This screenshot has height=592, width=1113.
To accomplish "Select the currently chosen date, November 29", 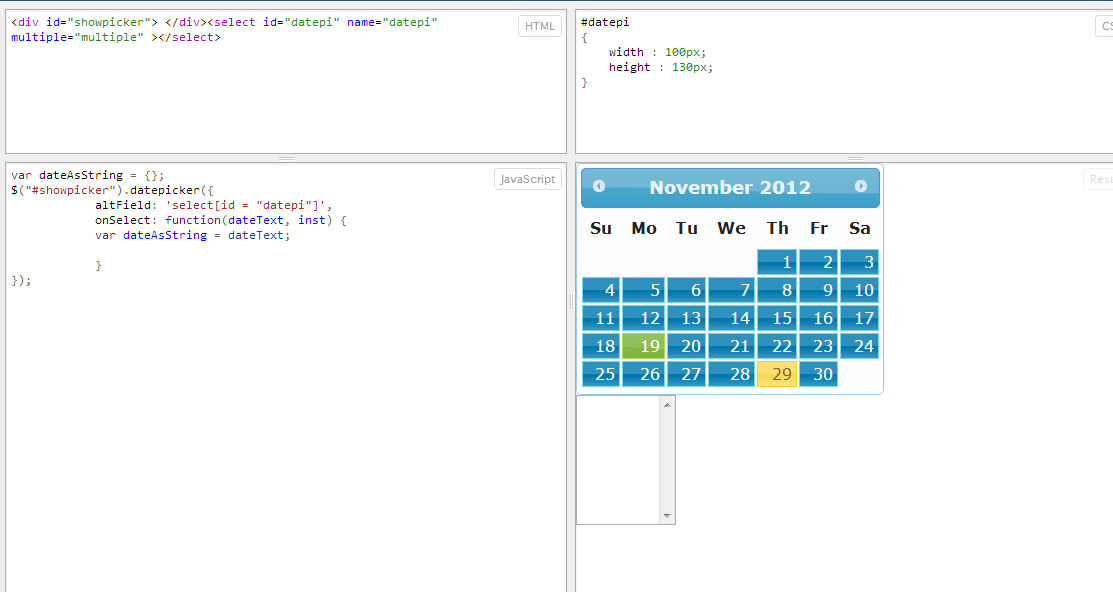I will 777,374.
